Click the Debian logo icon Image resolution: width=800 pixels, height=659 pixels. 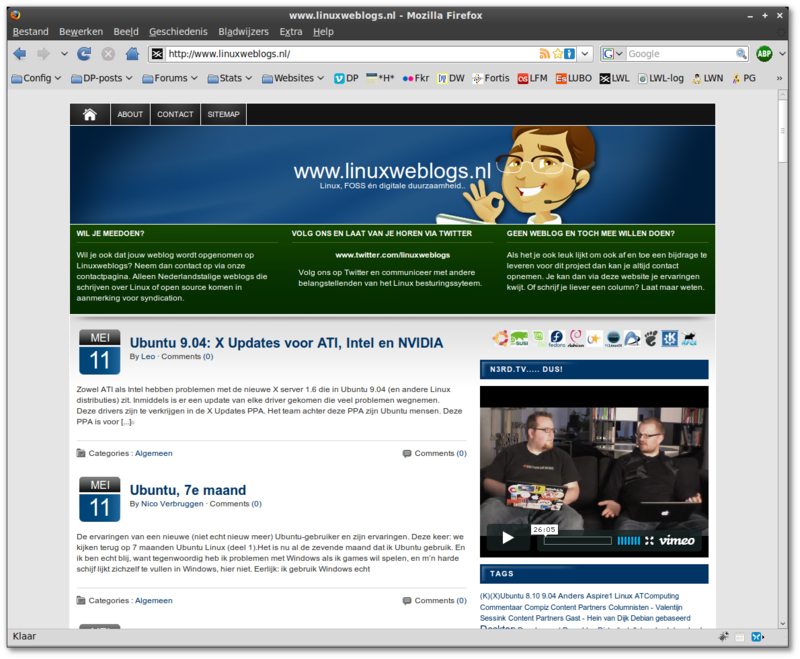pyautogui.click(x=576, y=338)
